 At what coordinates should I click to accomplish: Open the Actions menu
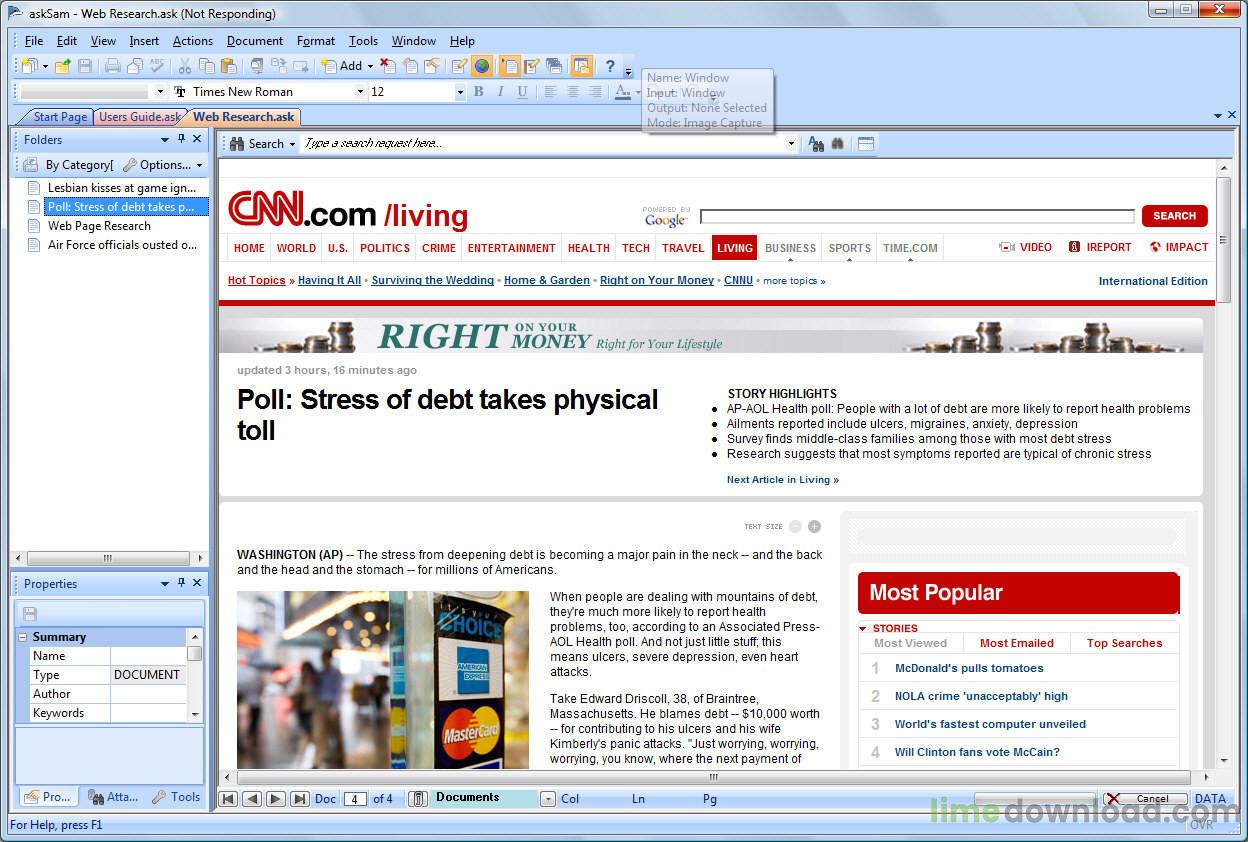(192, 41)
